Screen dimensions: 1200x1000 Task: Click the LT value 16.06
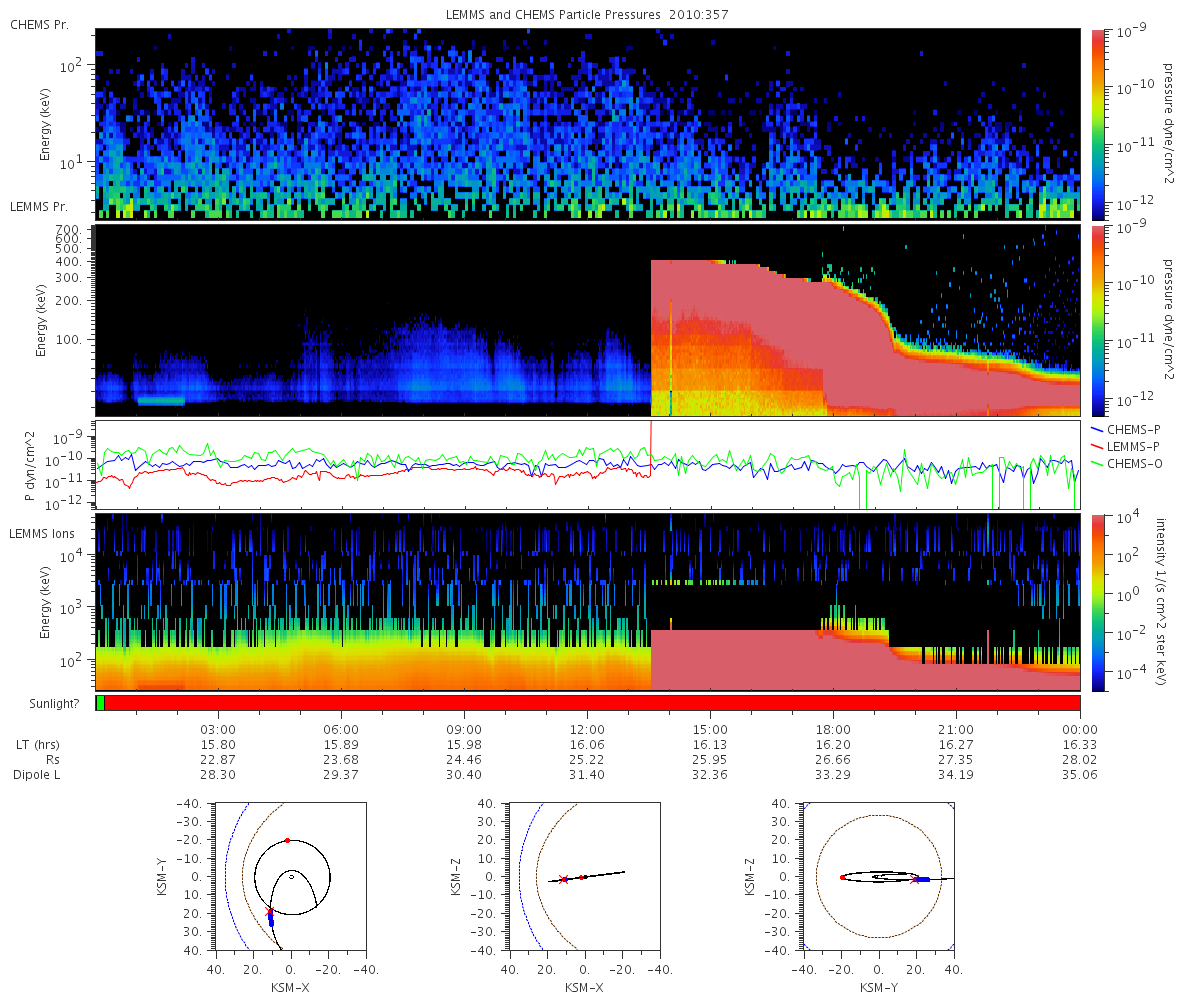(x=587, y=744)
